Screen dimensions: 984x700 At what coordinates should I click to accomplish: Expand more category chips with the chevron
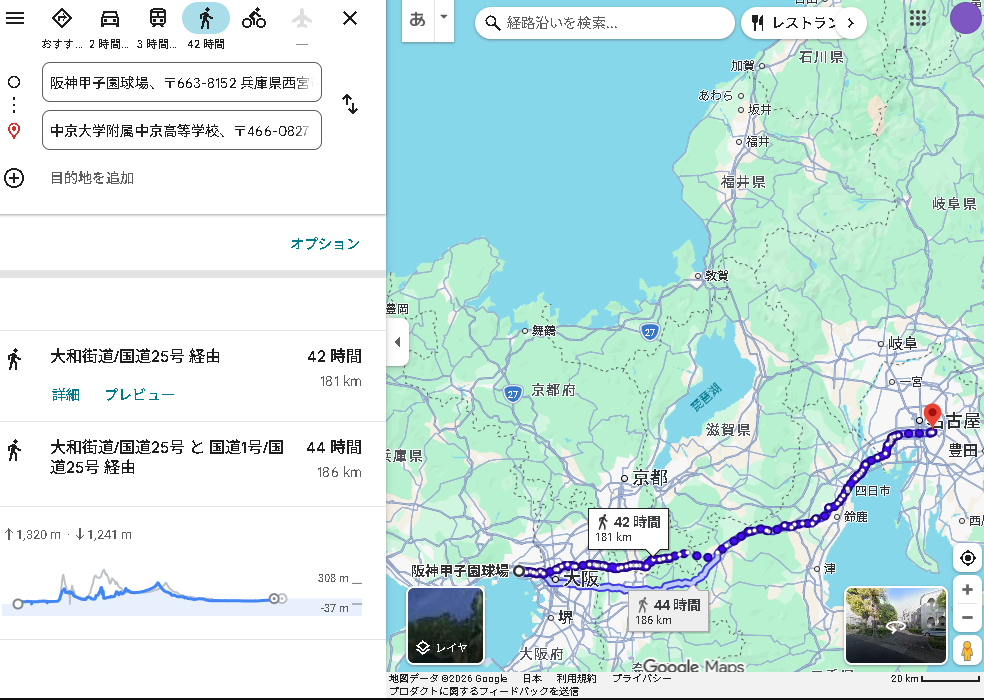851,22
